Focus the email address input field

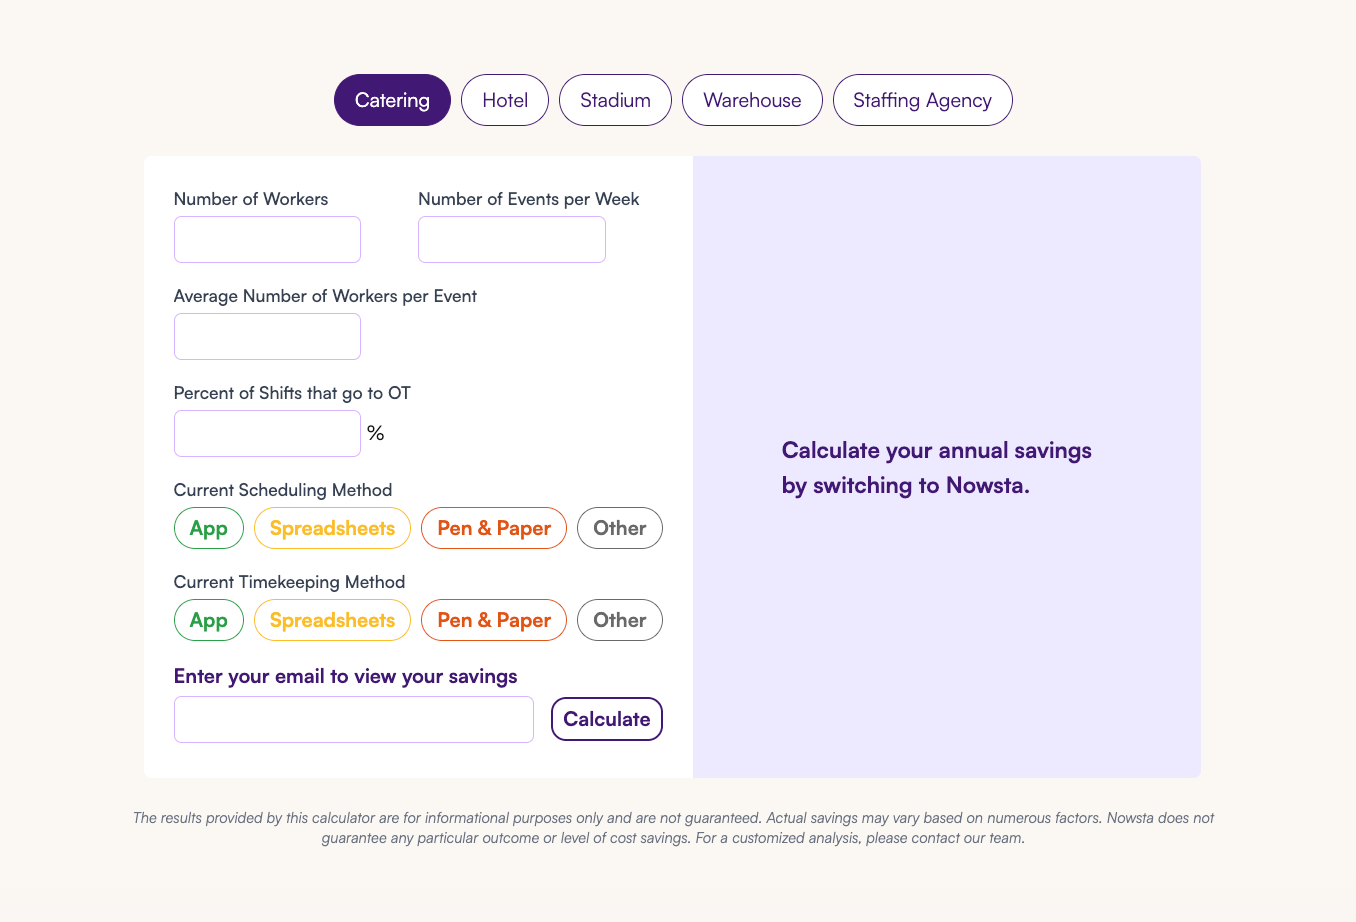[x=353, y=718]
